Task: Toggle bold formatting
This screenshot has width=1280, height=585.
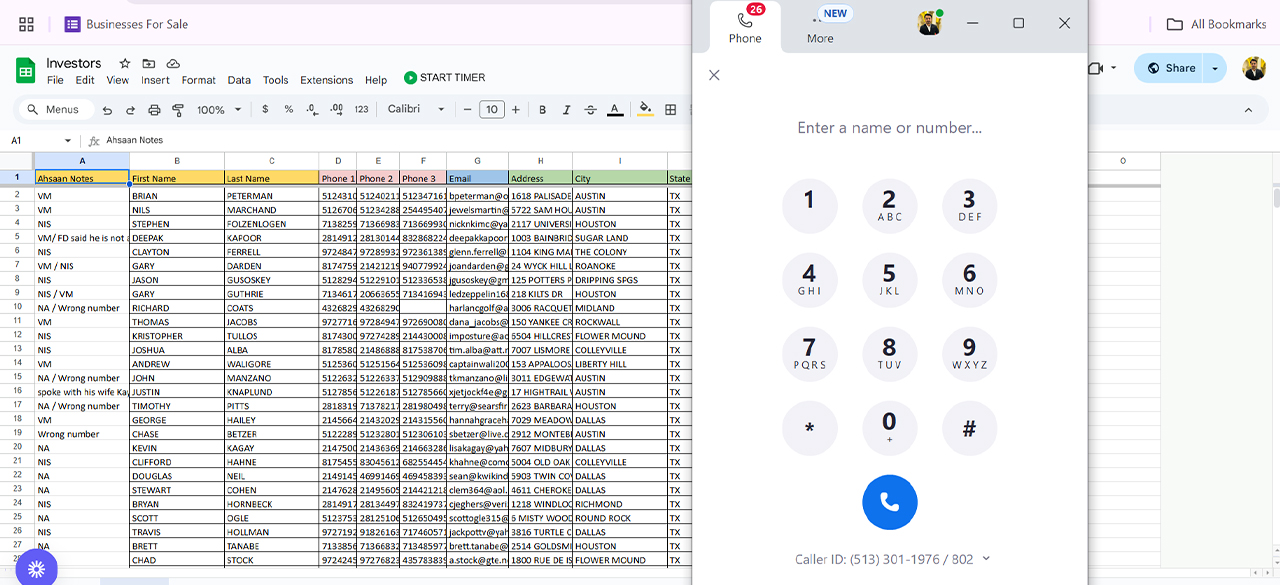Action: [543, 110]
